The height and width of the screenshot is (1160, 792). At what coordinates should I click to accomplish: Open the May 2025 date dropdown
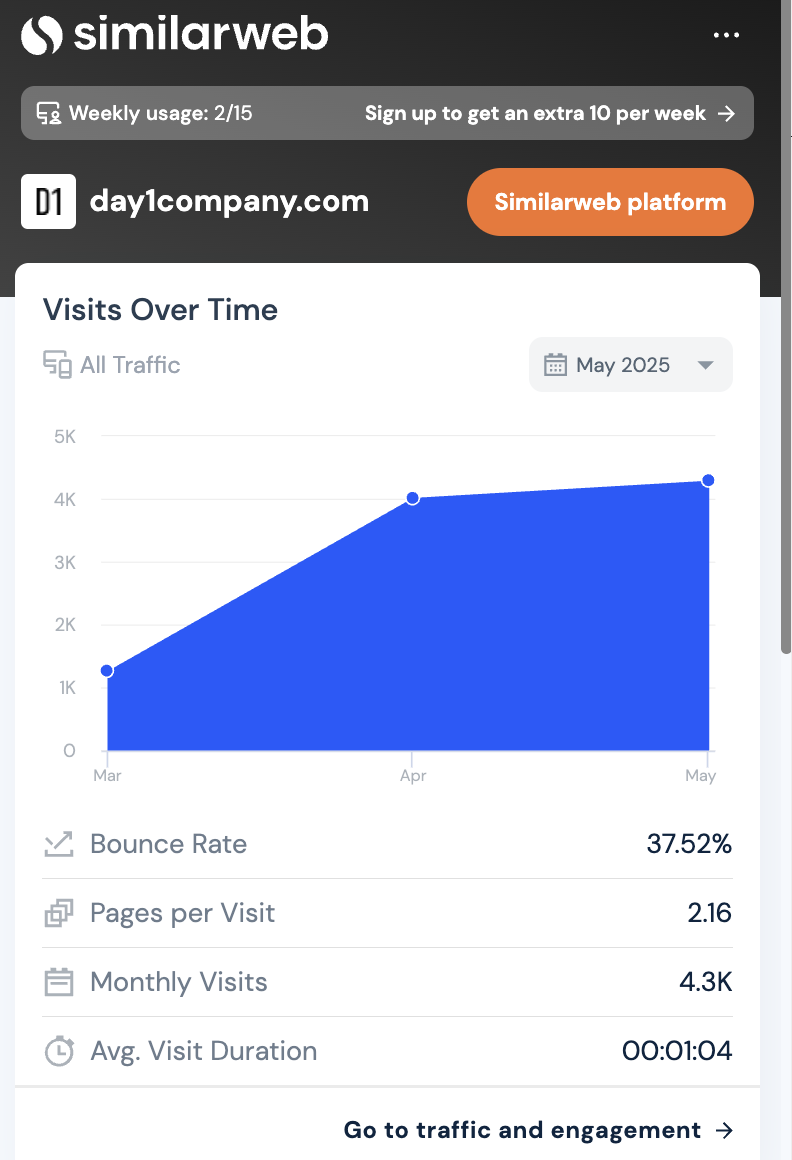631,365
